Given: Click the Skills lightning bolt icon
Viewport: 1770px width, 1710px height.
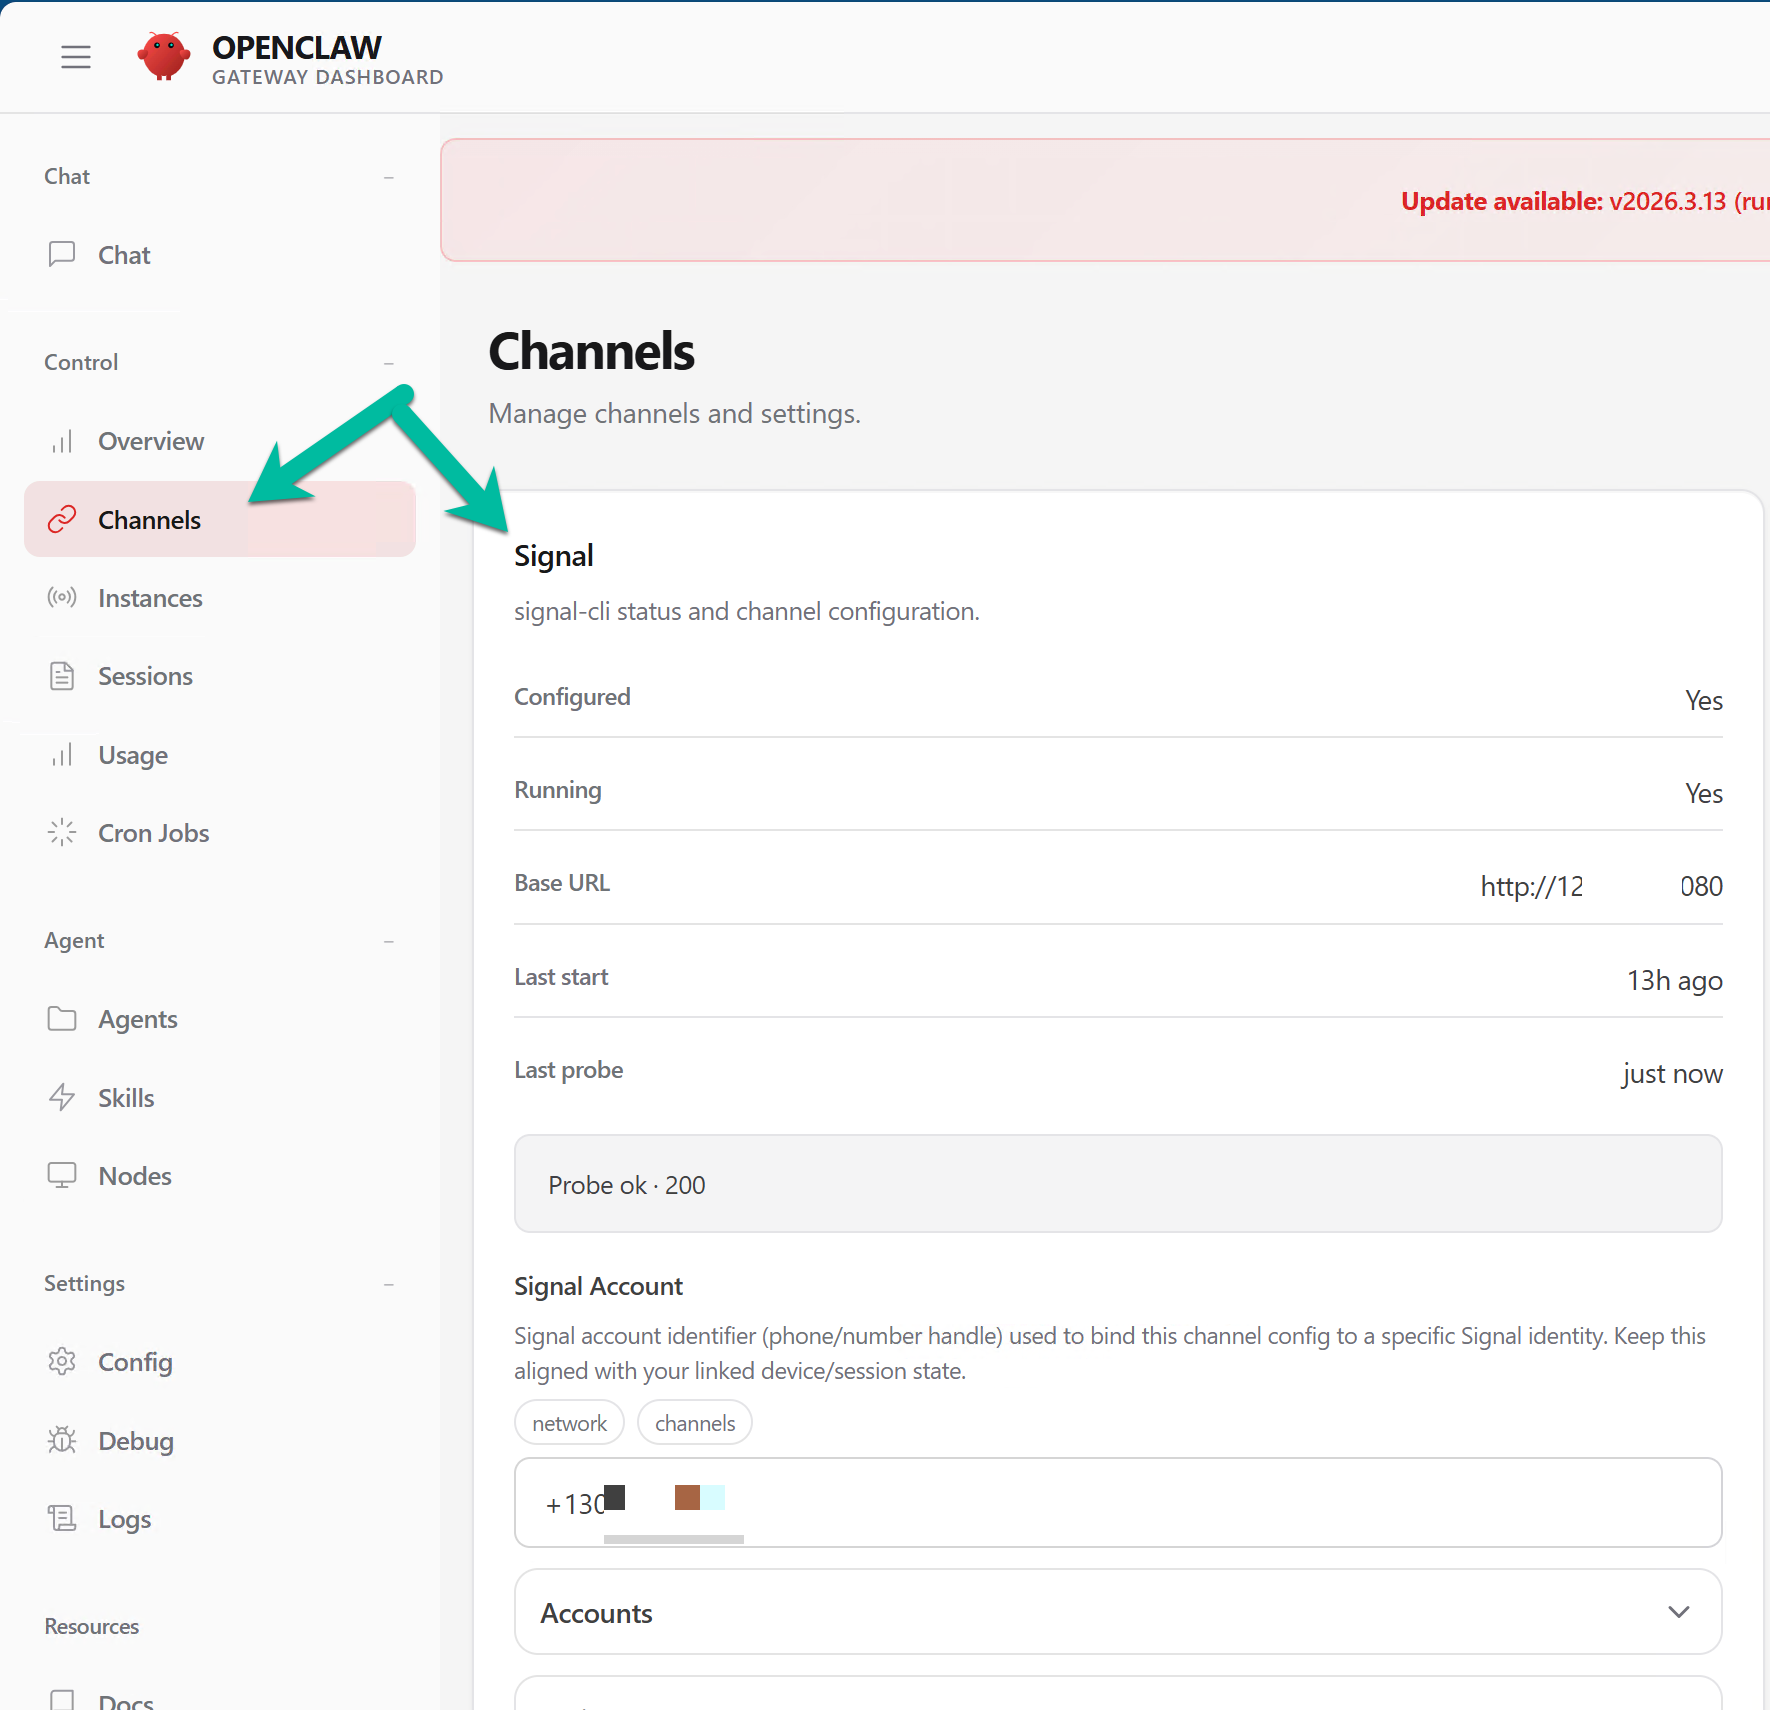Looking at the screenshot, I should (x=62, y=1097).
